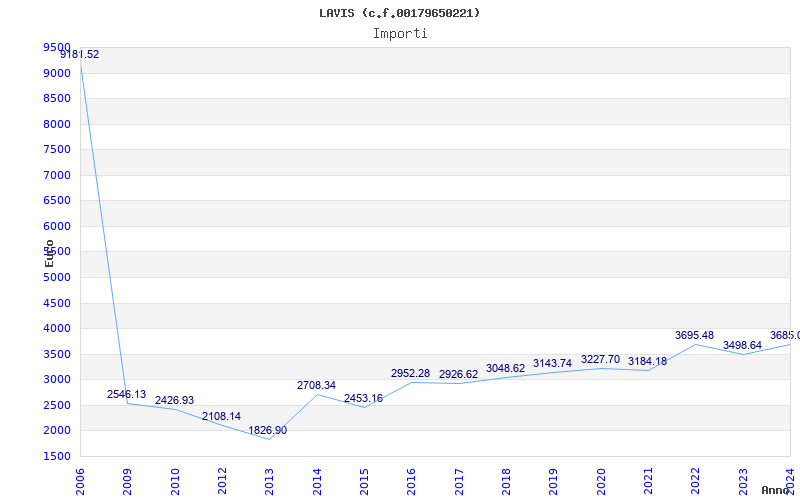Viewport: 800px width, 500px height.
Task: Click the data label 2108.14
Action: point(221,416)
